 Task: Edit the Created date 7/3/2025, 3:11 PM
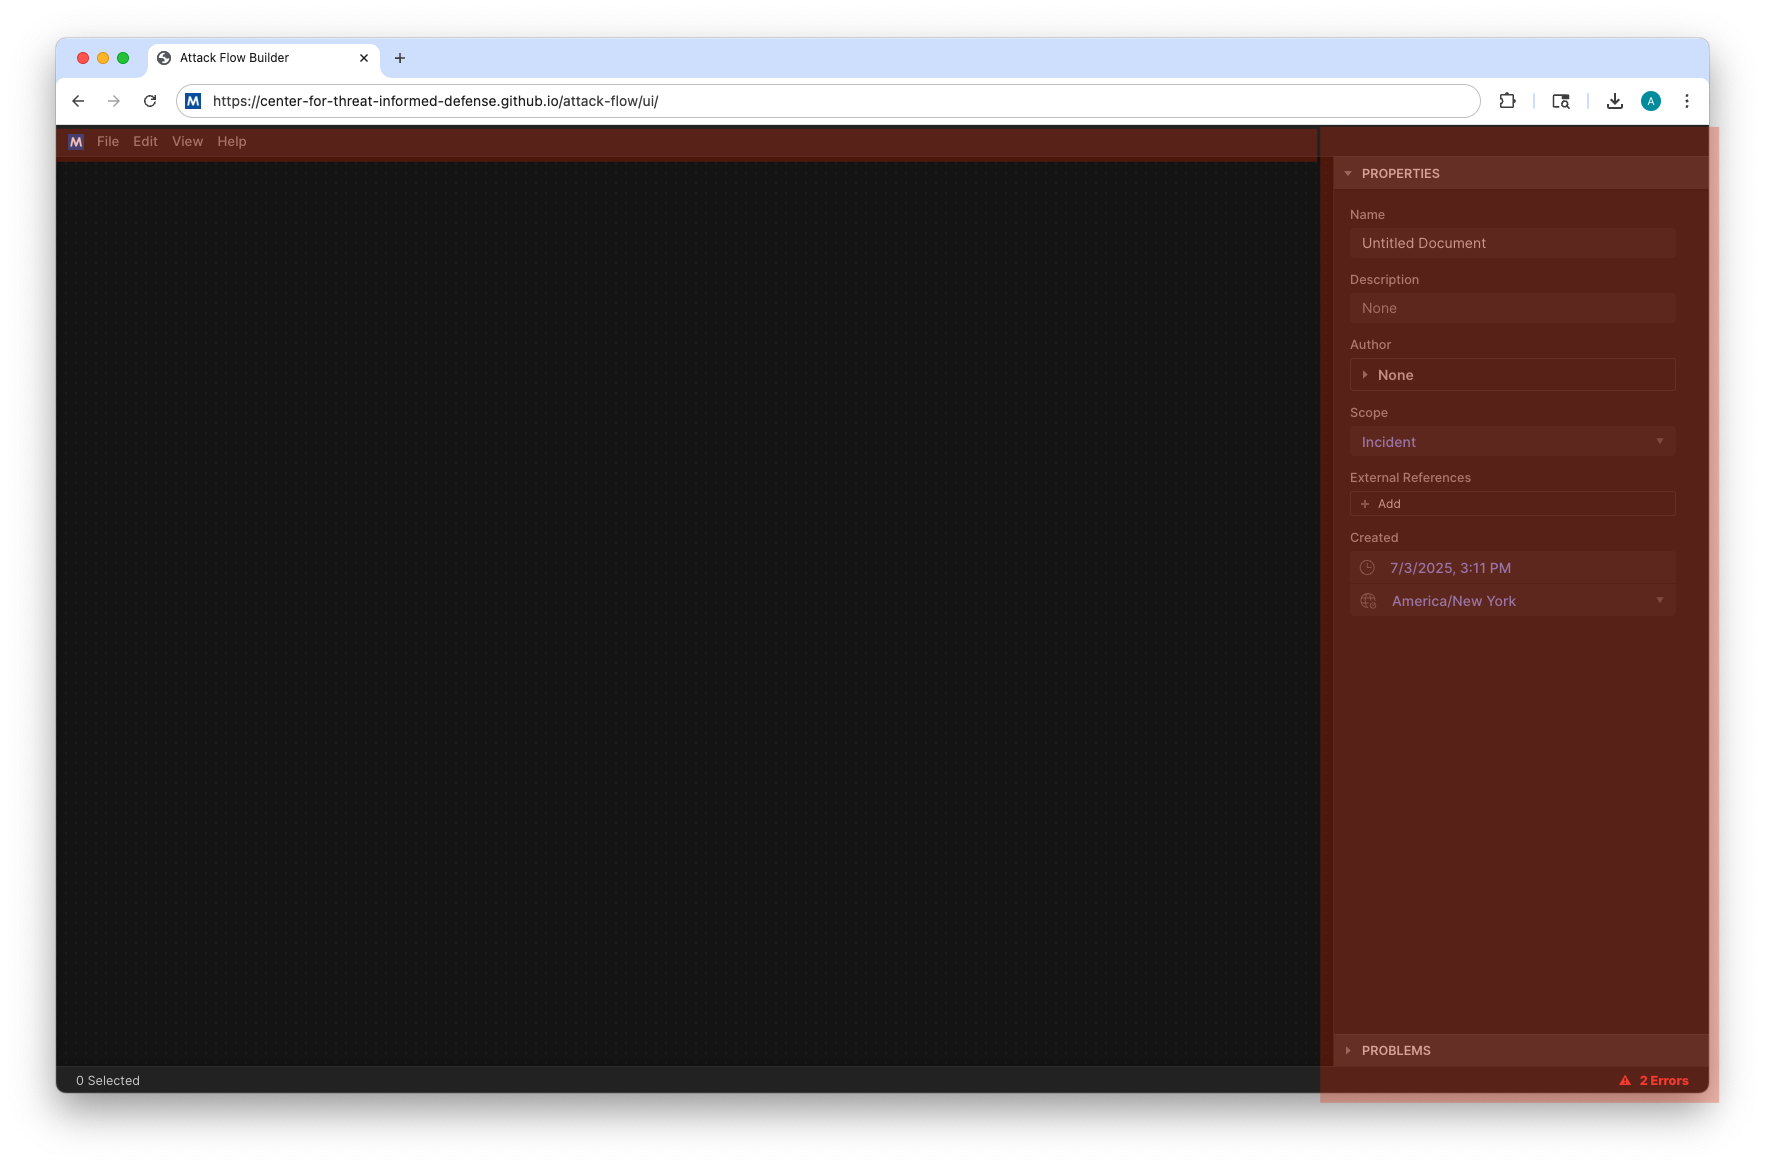(1512, 568)
